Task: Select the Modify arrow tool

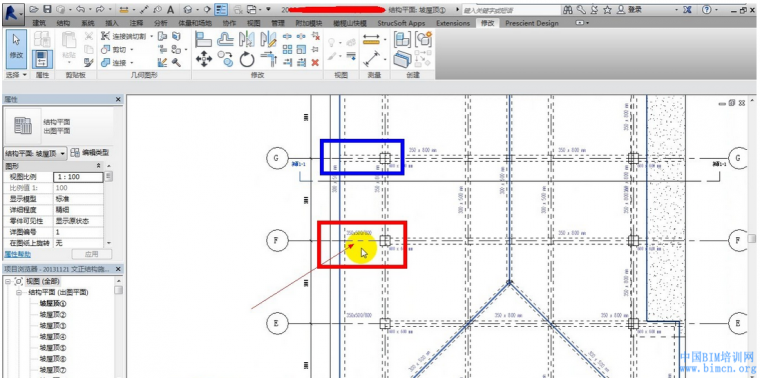Action: pyautogui.click(x=16, y=49)
